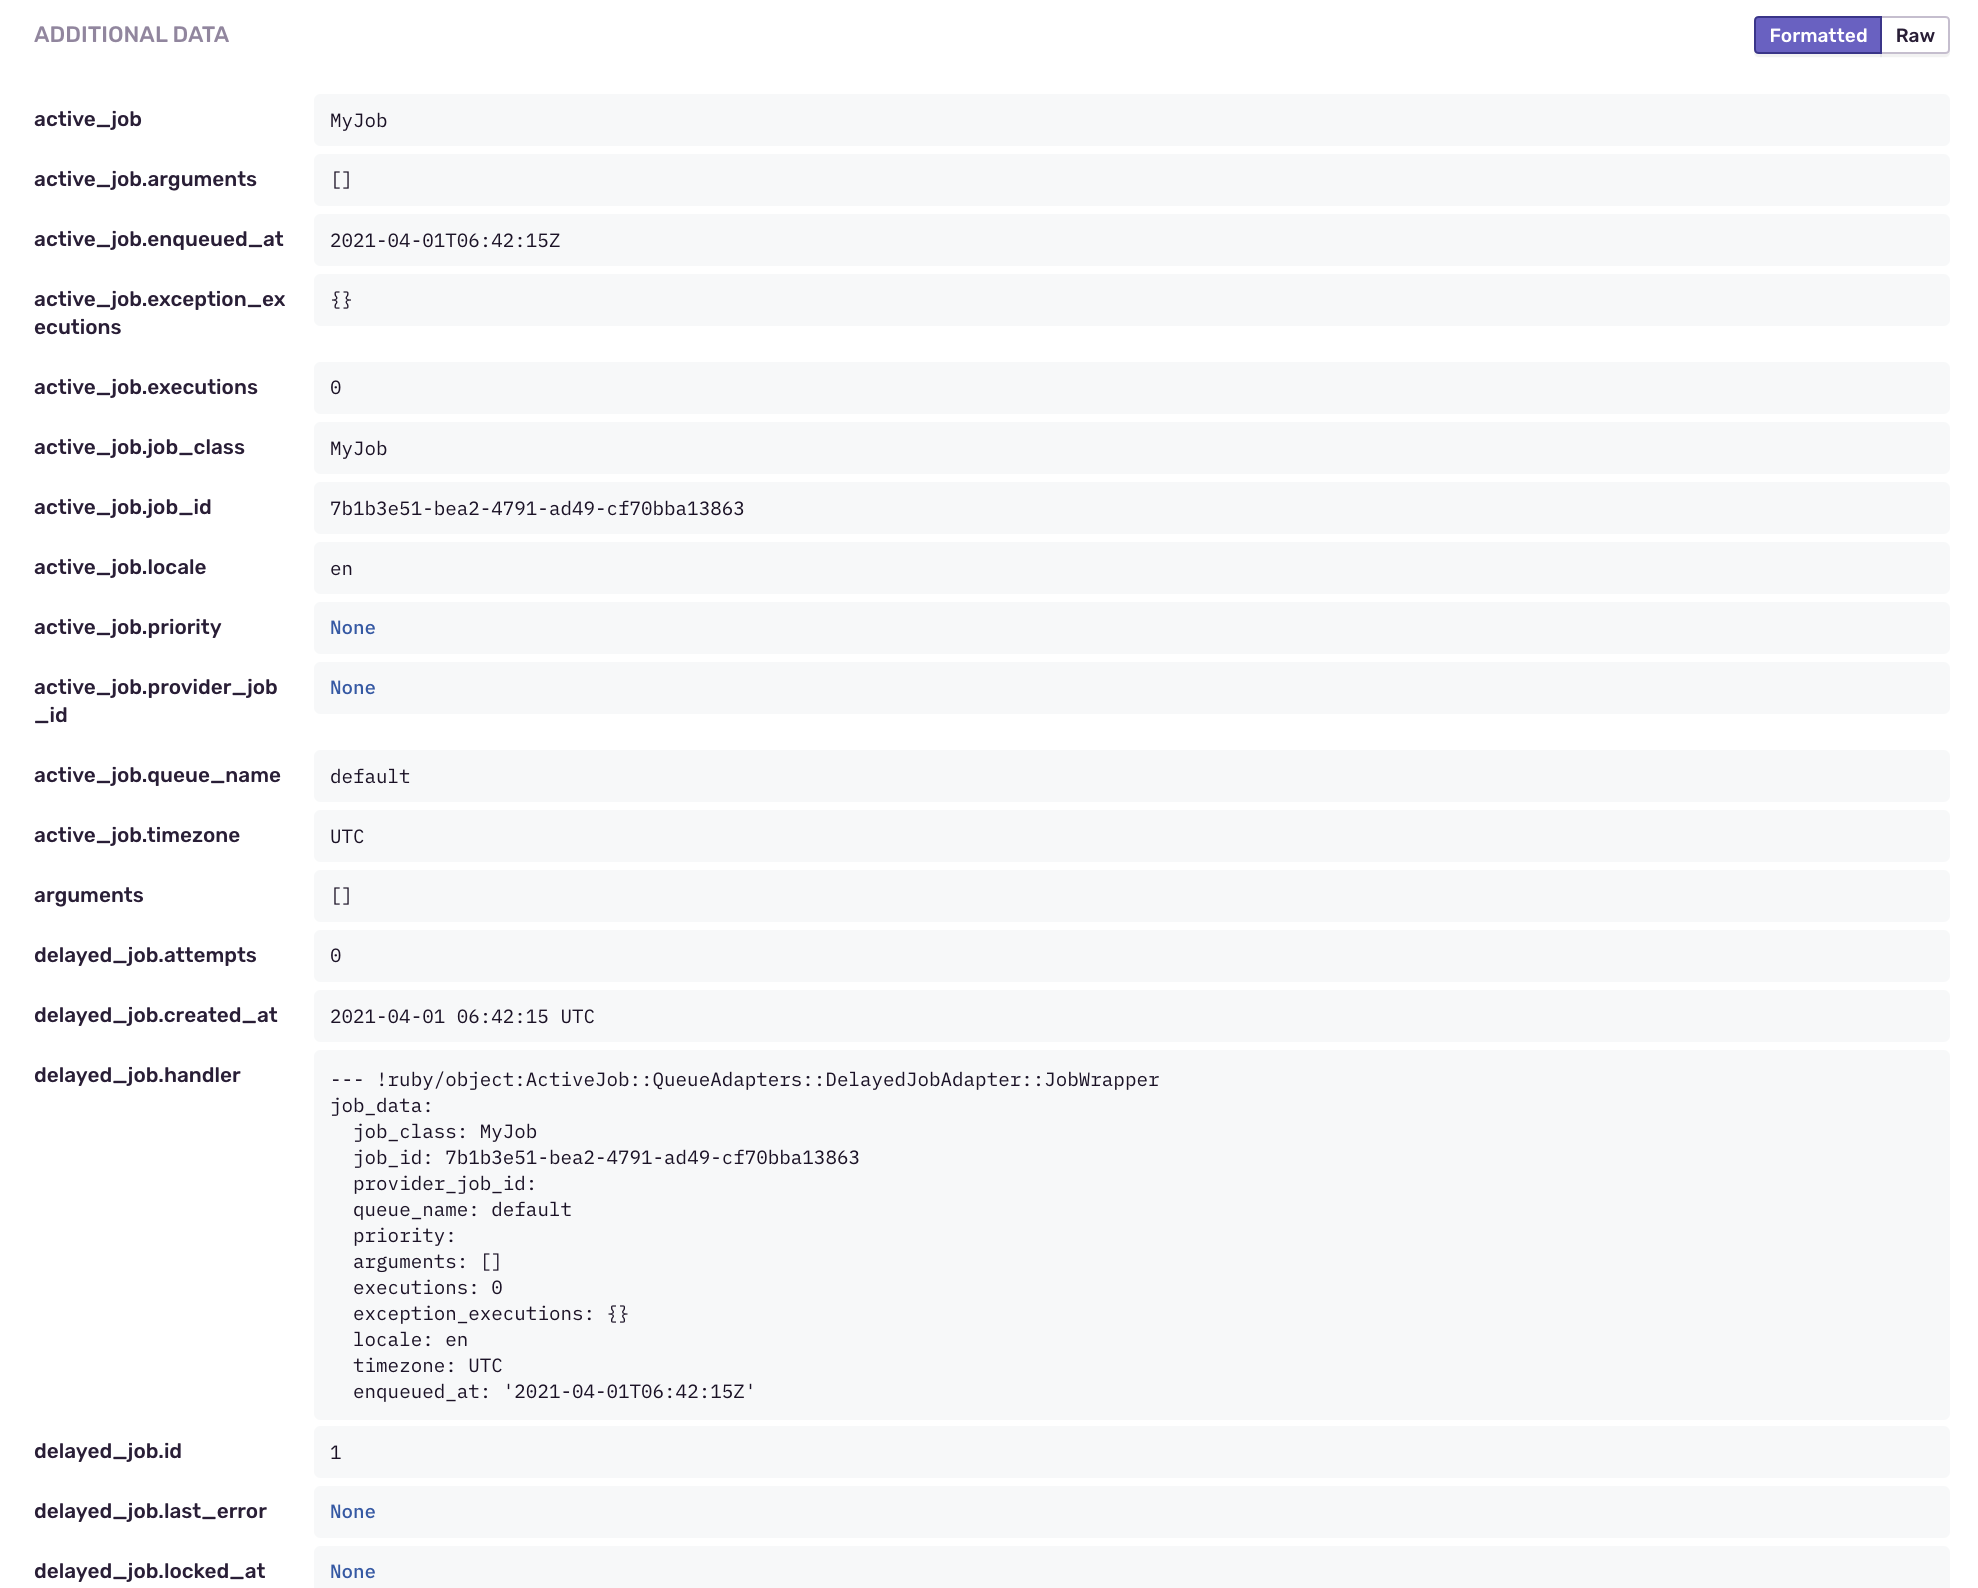Click the {} value of exception_executions row
The image size is (1978, 1588).
click(341, 300)
